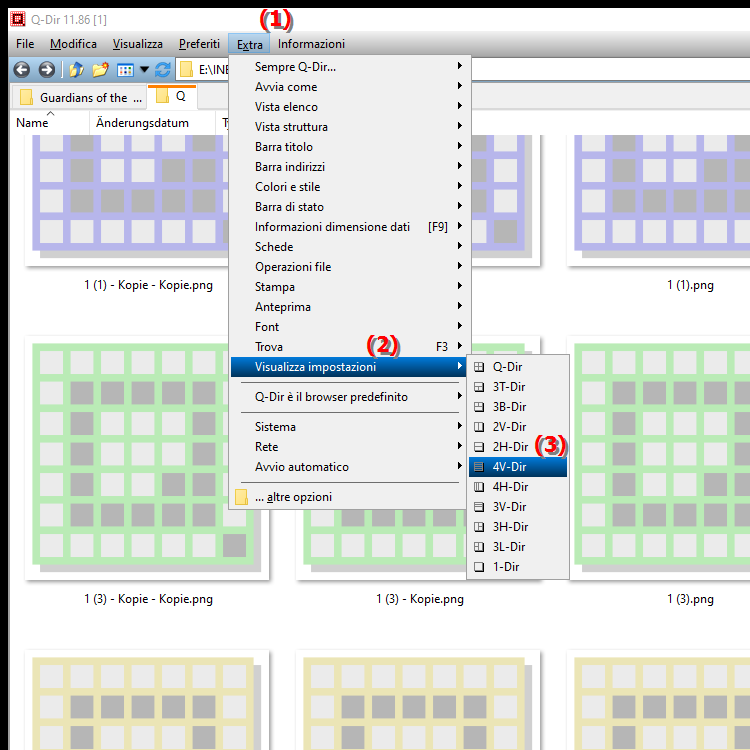750x750 pixels.
Task: Click the Q-Dir application icon in title bar
Action: tap(18, 19)
